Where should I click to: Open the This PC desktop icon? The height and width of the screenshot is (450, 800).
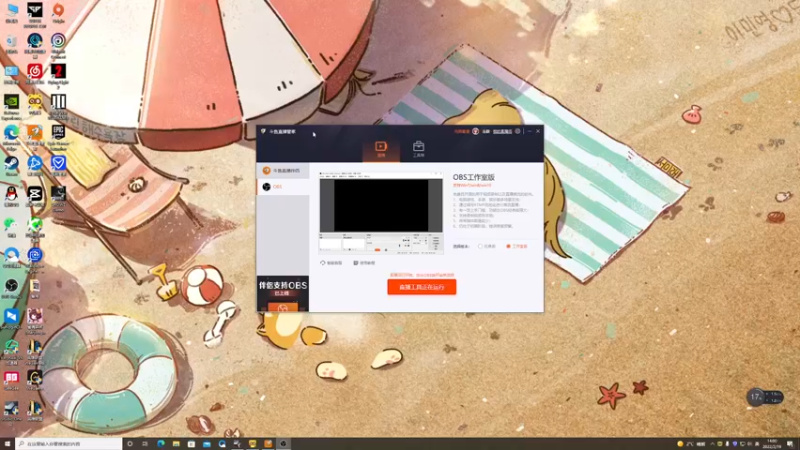tap(11, 13)
